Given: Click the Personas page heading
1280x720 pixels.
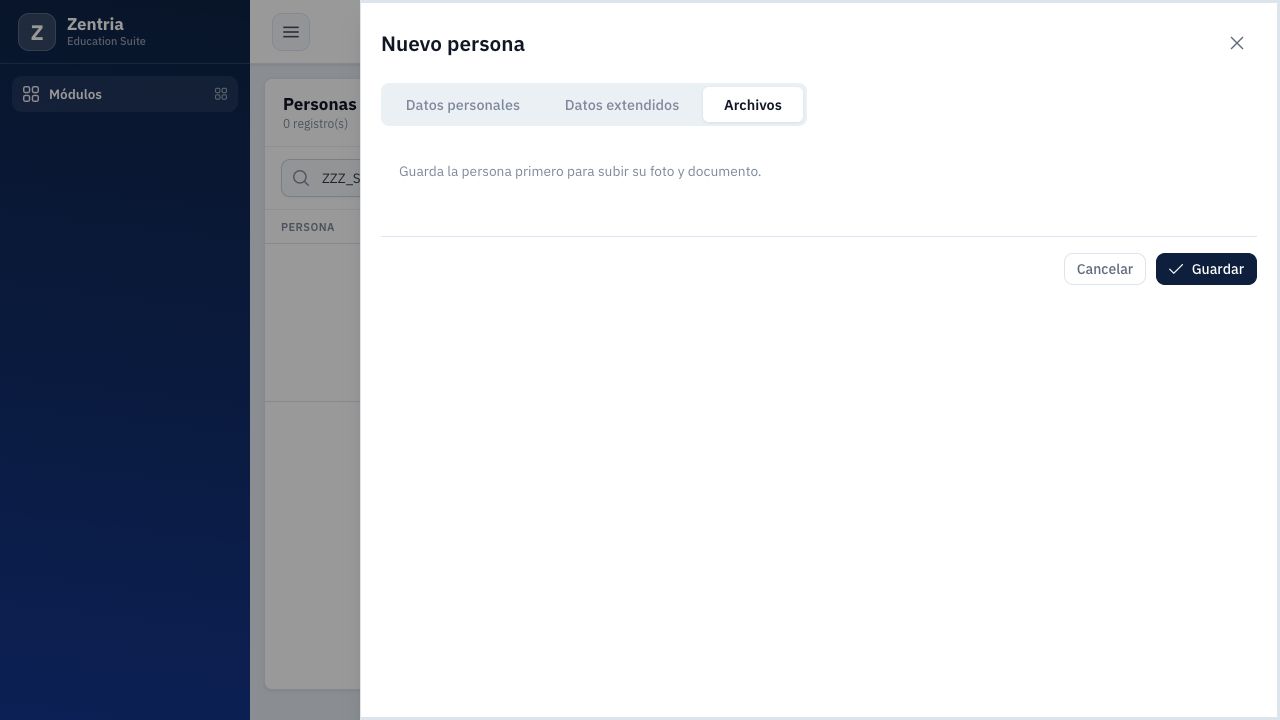Looking at the screenshot, I should [x=320, y=104].
